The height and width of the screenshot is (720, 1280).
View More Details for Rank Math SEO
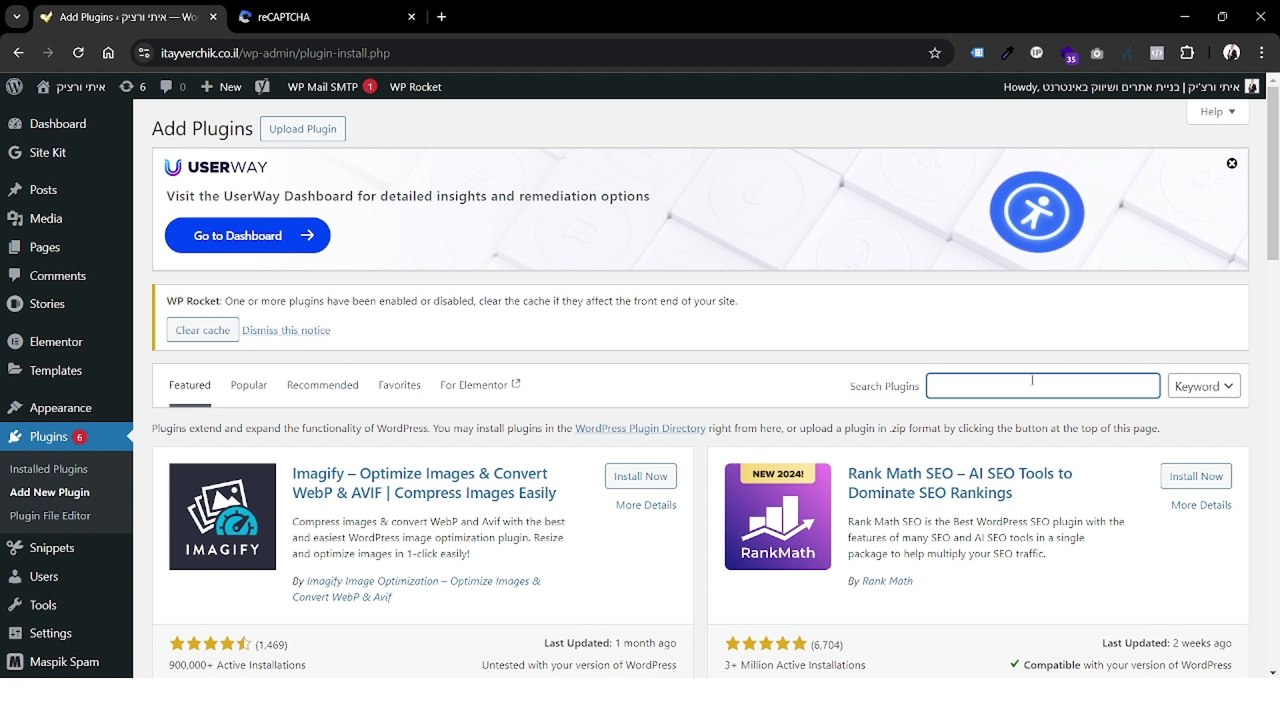(1201, 505)
